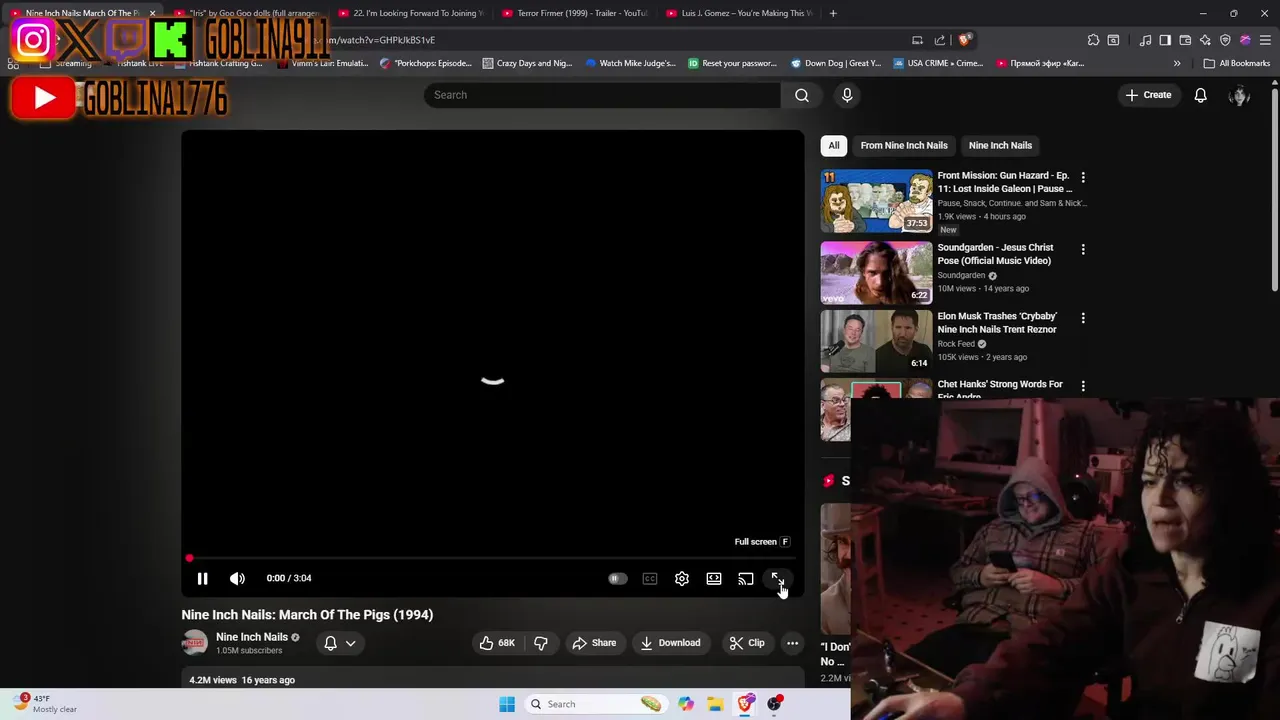
Task: Open Front Mission Gun Hazard video thumbnail
Action: (x=877, y=201)
